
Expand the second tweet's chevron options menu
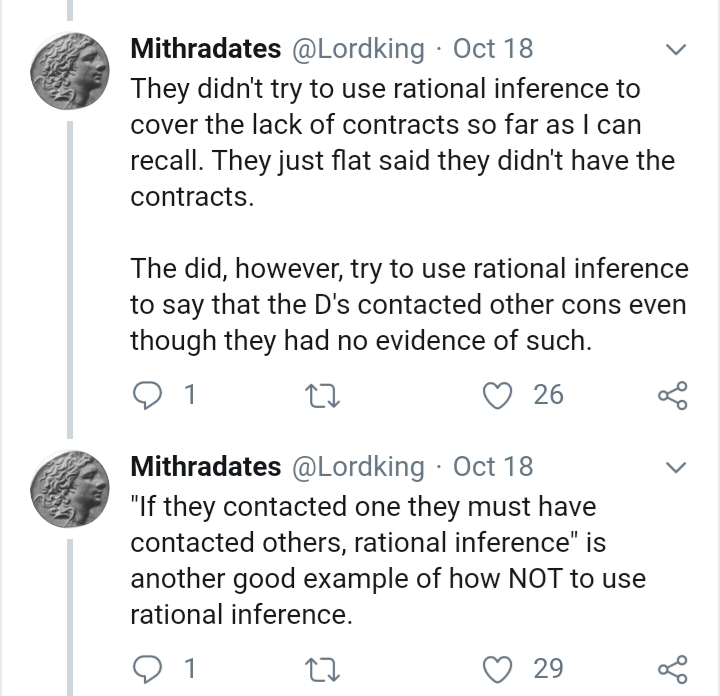(x=675, y=467)
